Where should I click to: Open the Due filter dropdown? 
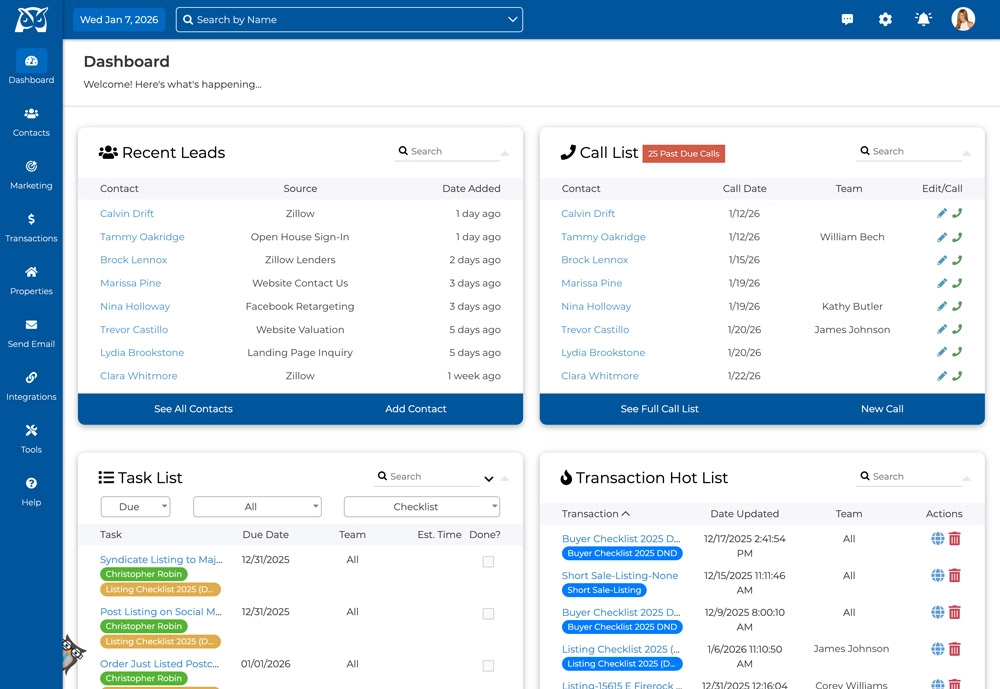135,506
